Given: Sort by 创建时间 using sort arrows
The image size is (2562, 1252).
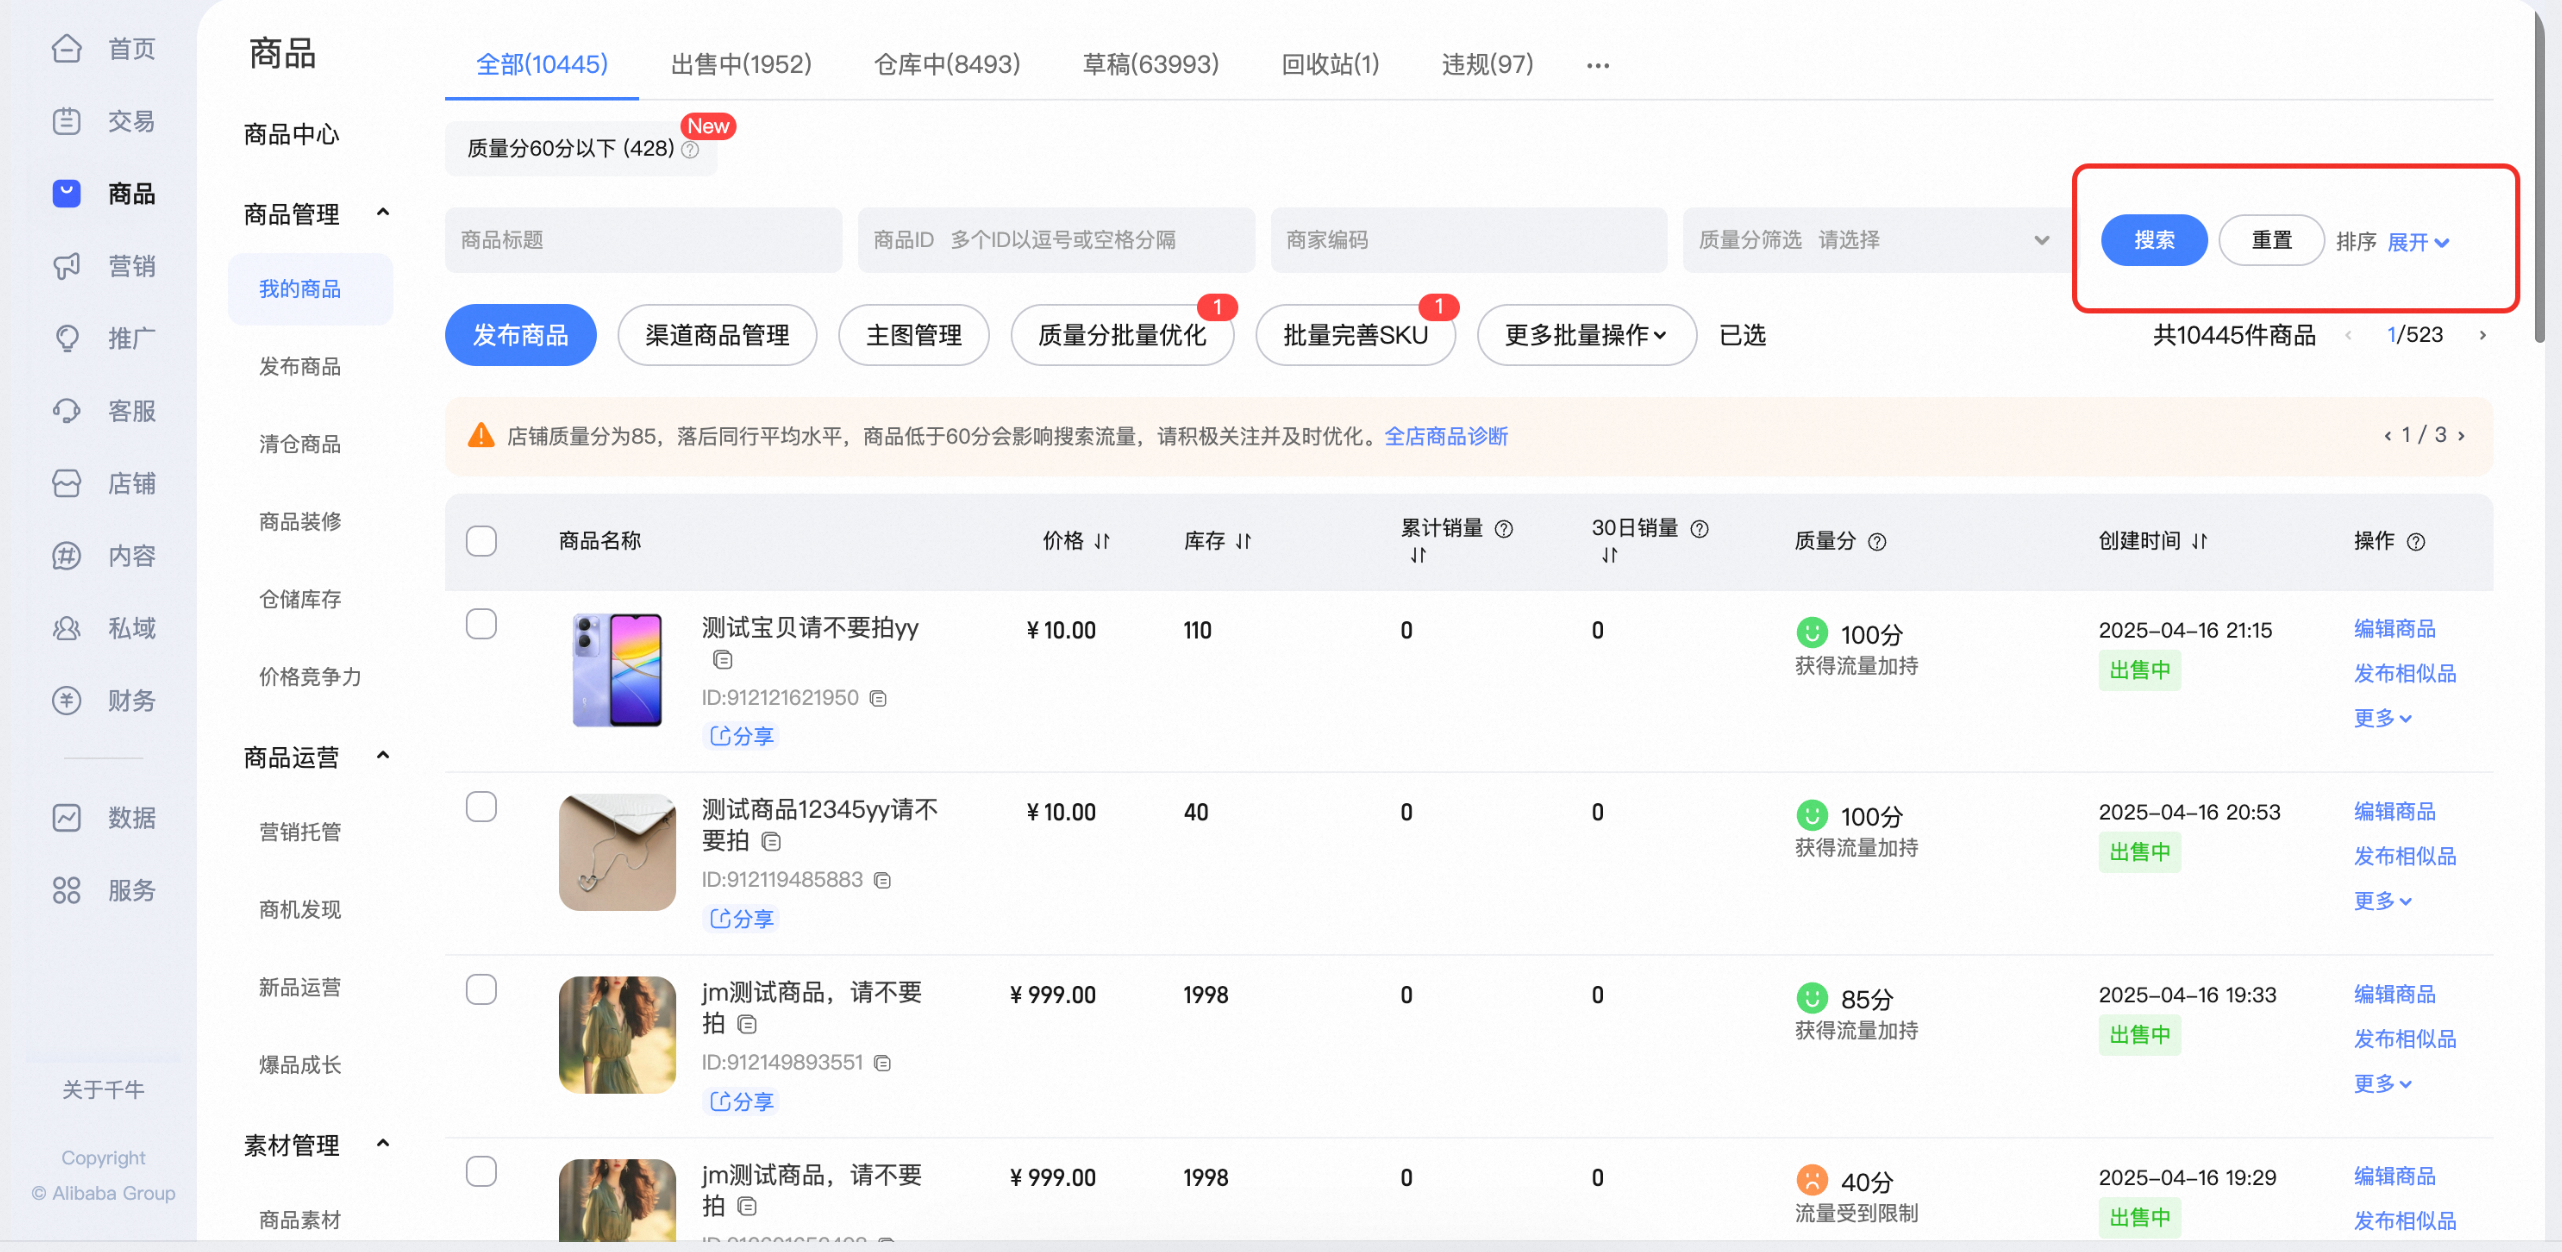Looking at the screenshot, I should click(2199, 541).
